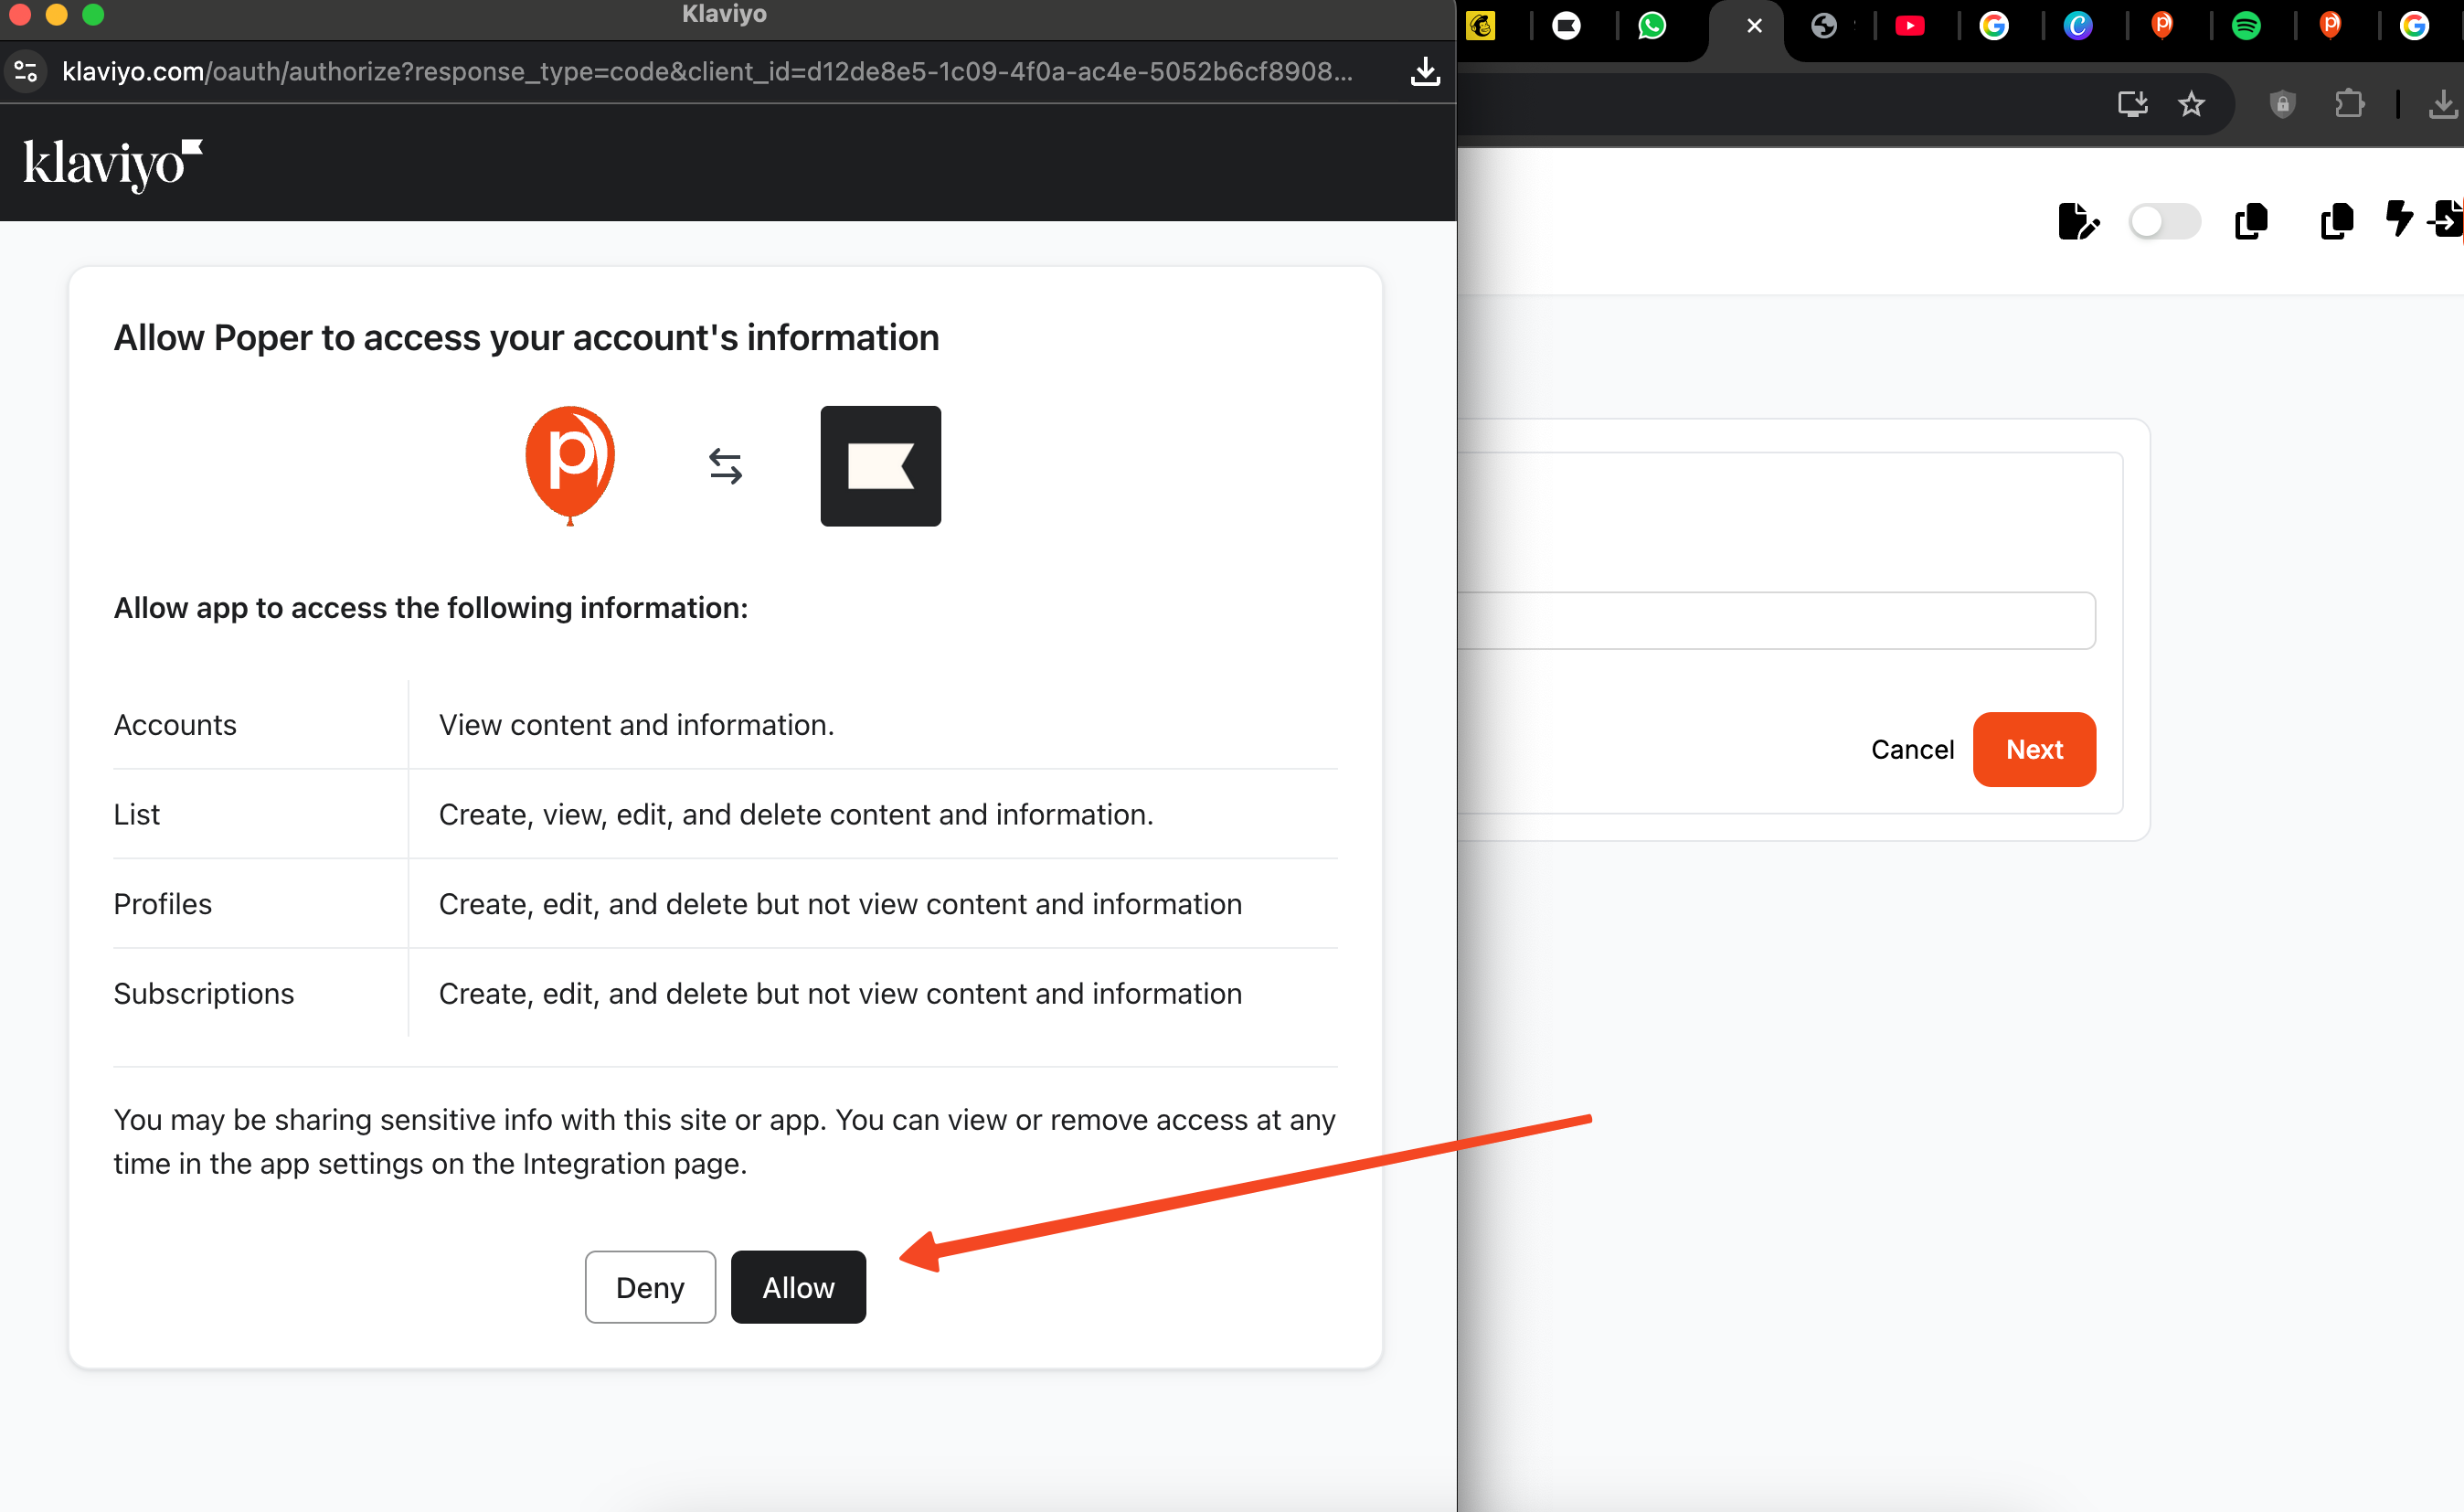Click the orange Poper balloon logo
The image size is (2464, 1512).
(570, 465)
